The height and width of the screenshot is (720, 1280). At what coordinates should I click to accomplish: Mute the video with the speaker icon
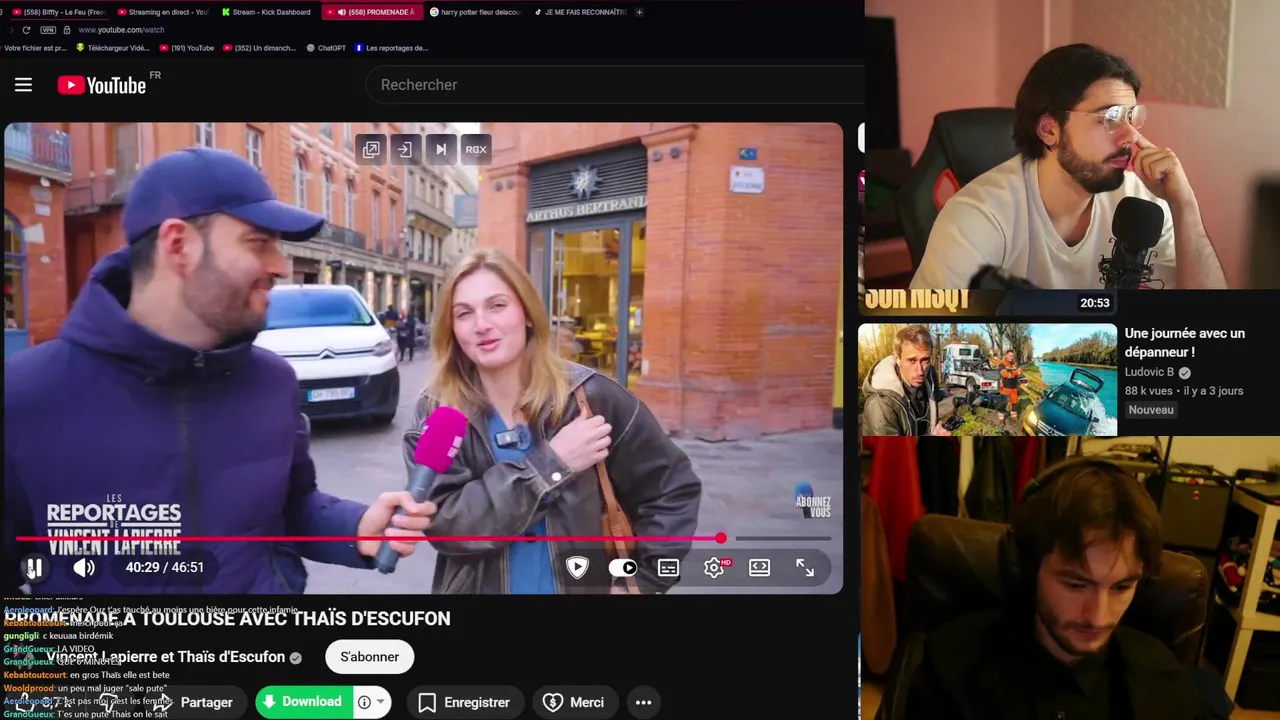coord(84,568)
